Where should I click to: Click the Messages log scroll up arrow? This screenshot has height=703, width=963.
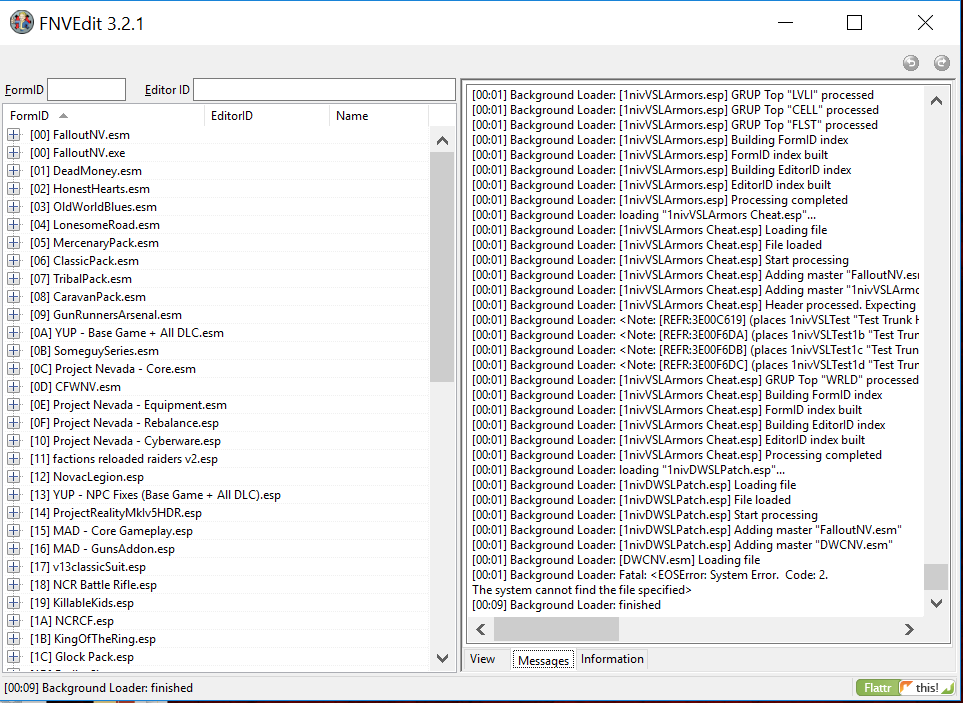(936, 101)
